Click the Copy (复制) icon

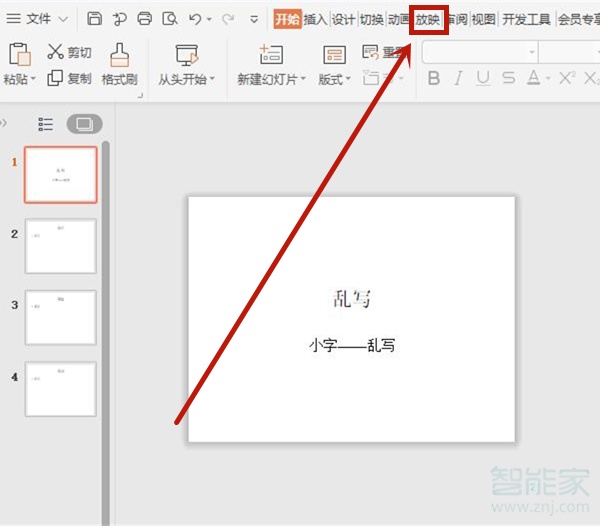pos(55,78)
